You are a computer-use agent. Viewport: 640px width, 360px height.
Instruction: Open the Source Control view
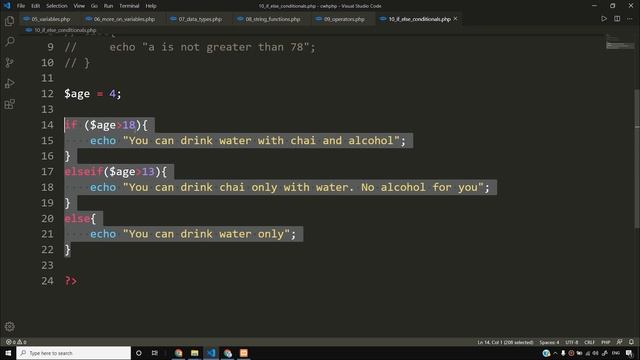coord(9,62)
